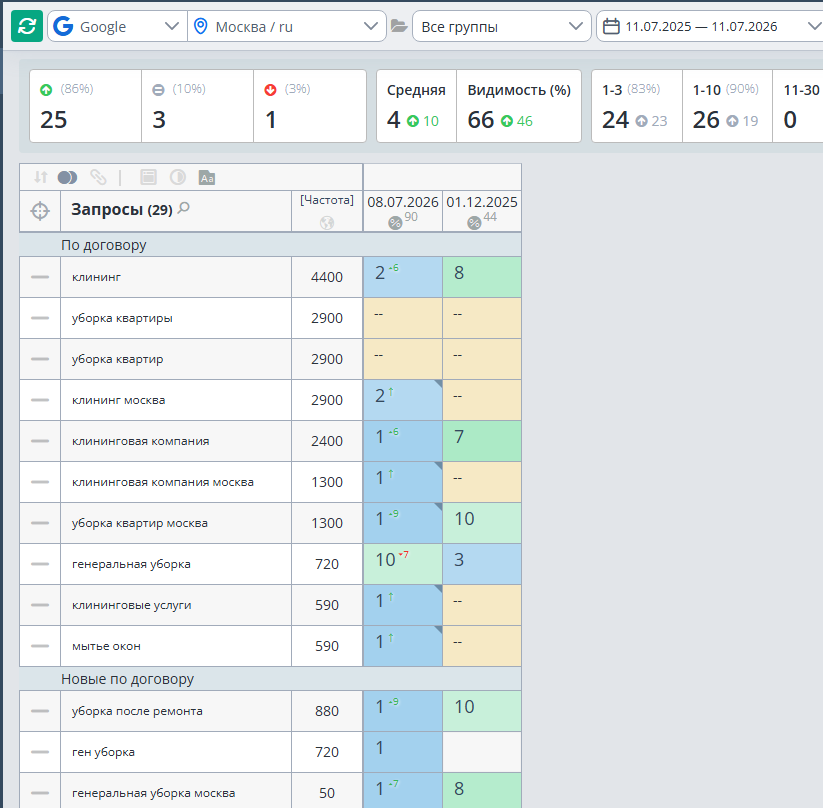Select the 08.07.2026 date column header
The height and width of the screenshot is (808, 823).
tap(403, 211)
